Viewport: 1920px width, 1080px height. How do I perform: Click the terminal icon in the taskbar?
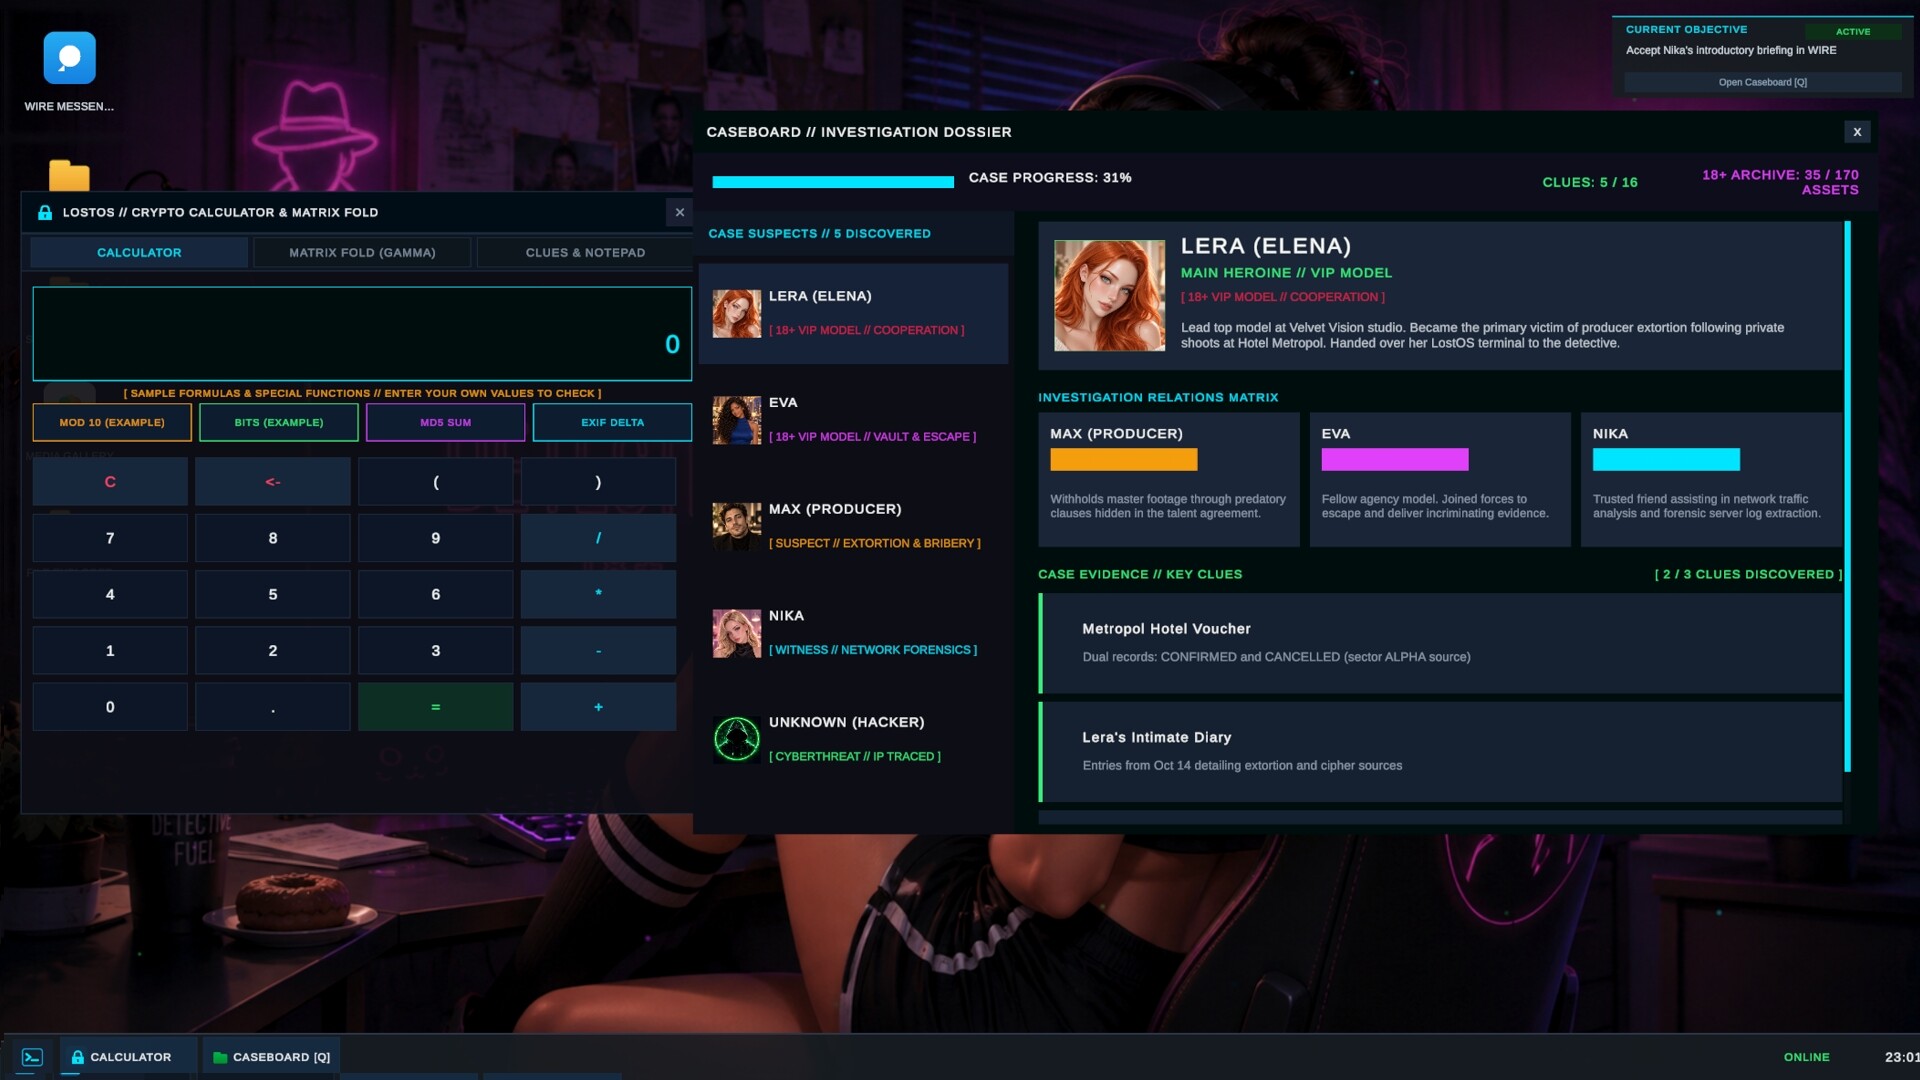pyautogui.click(x=32, y=1057)
